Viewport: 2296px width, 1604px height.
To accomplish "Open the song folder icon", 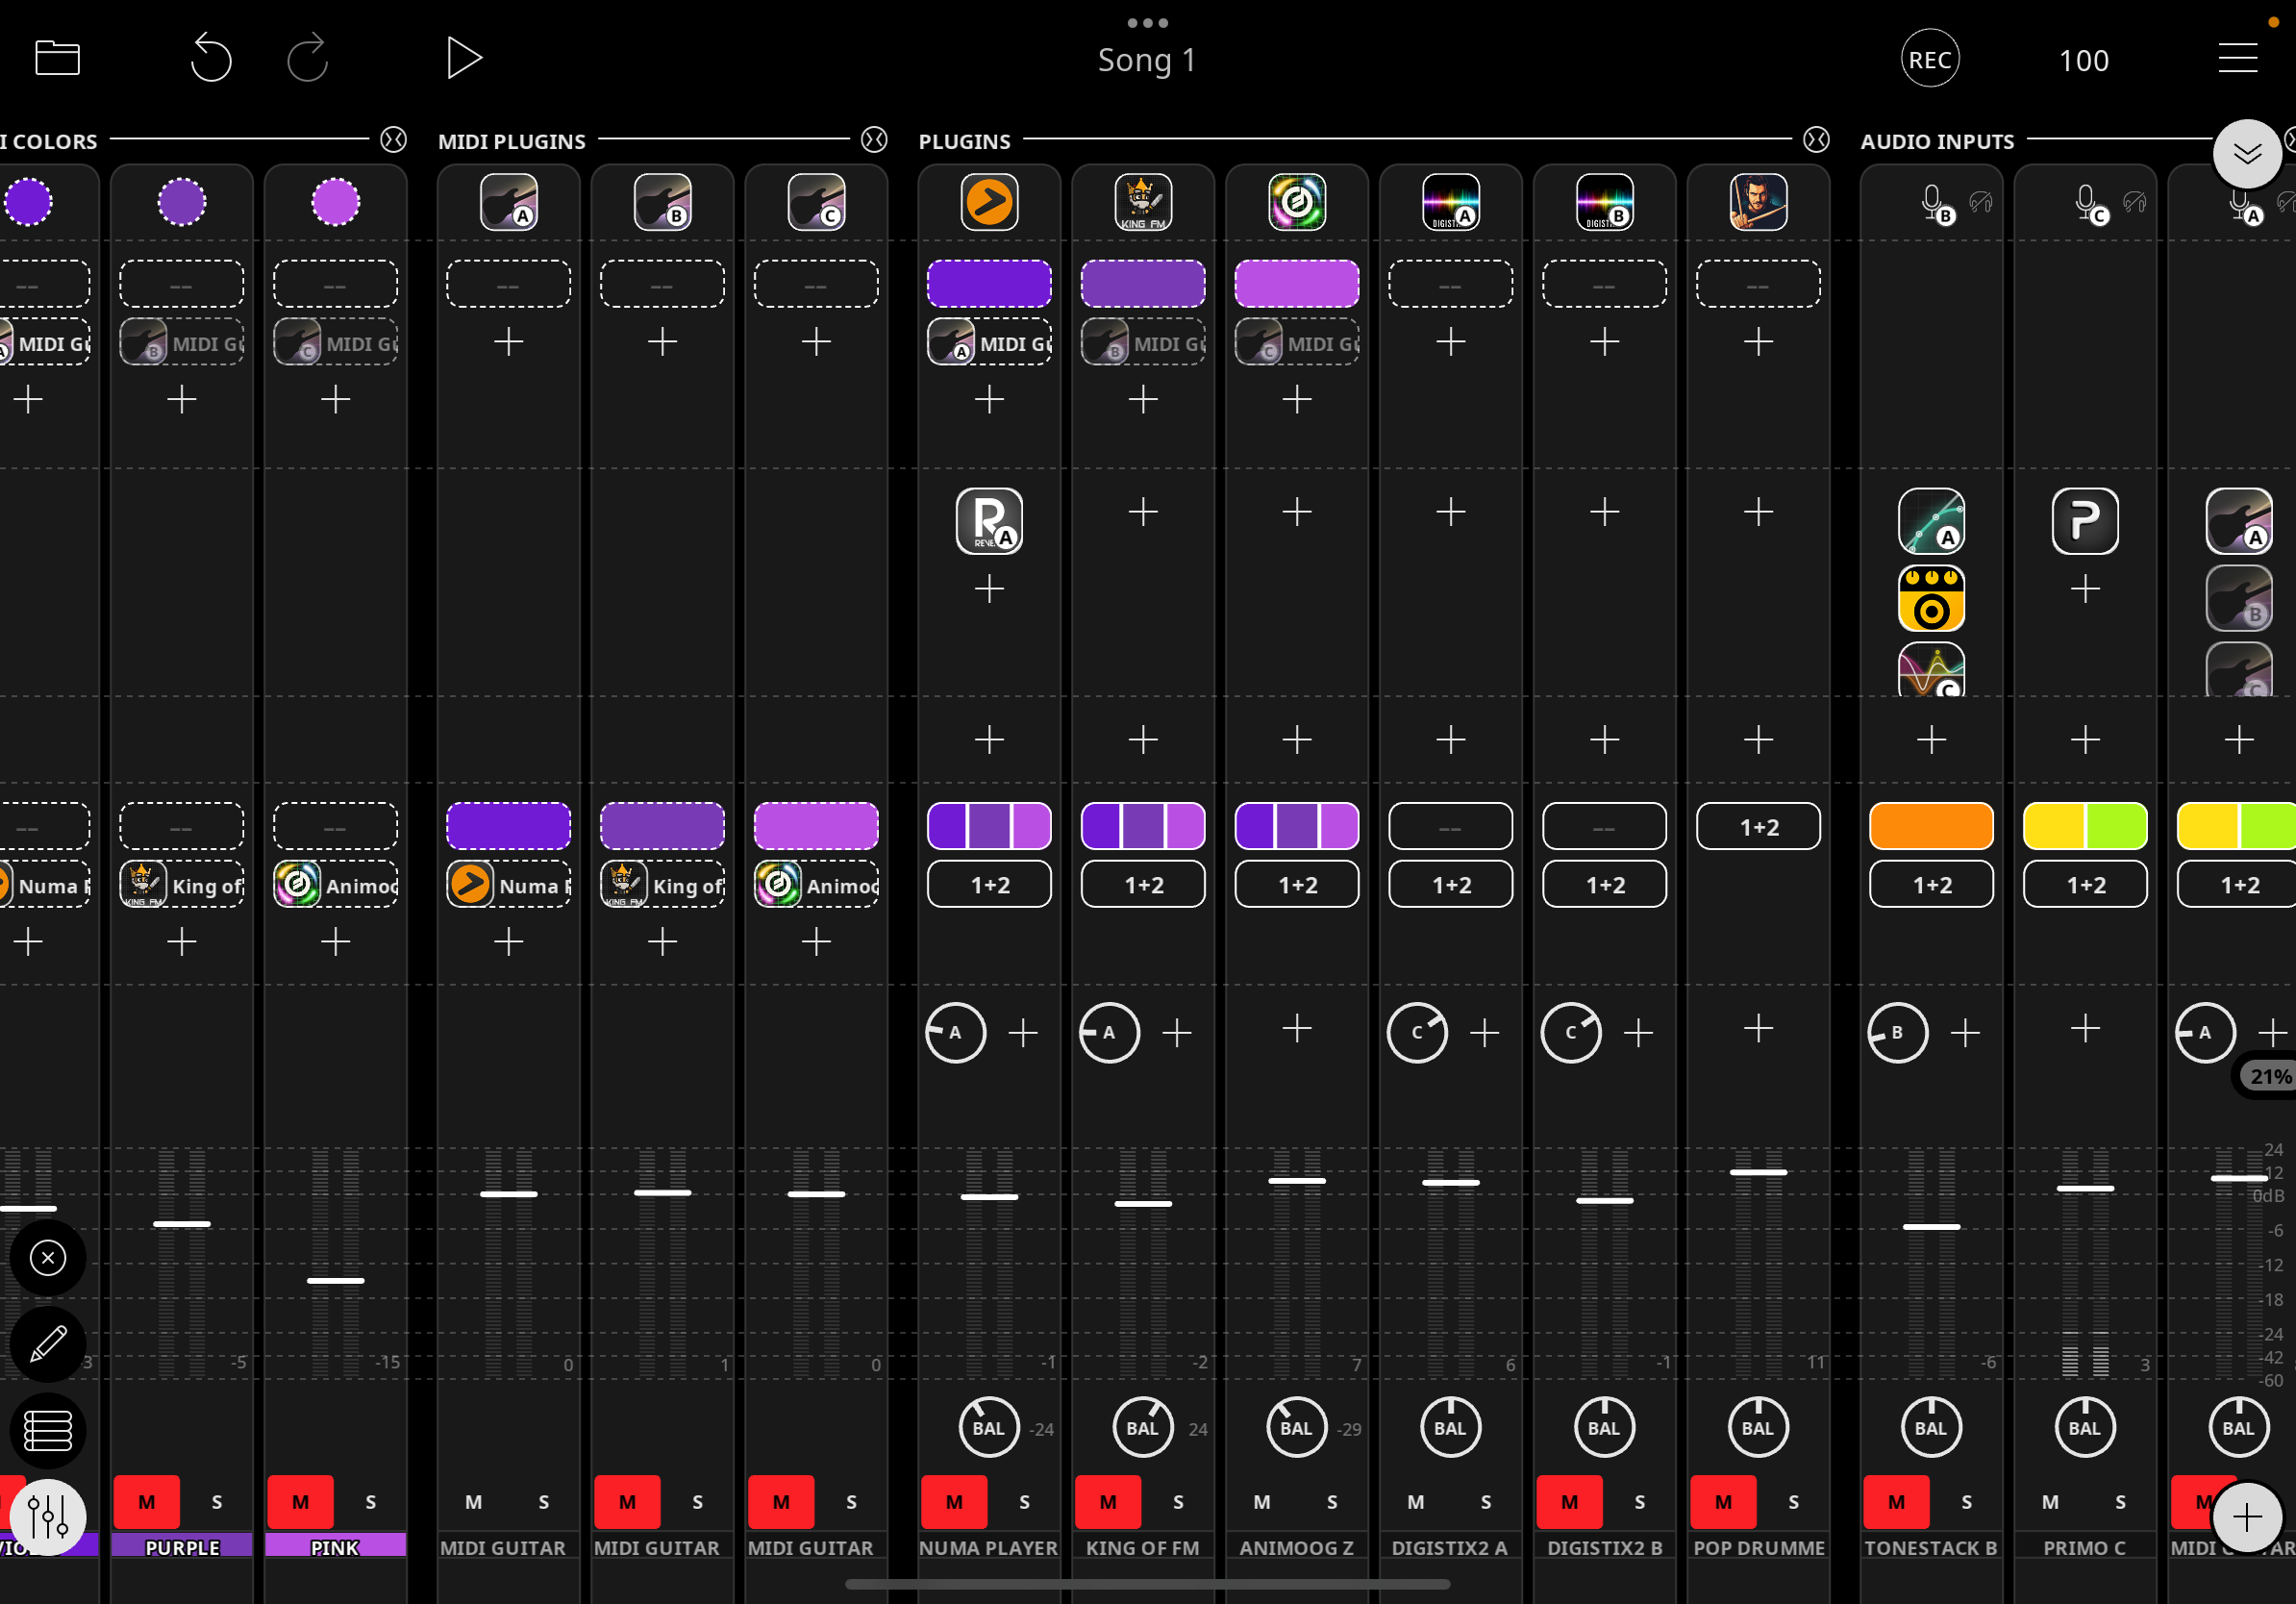I will point(57,58).
